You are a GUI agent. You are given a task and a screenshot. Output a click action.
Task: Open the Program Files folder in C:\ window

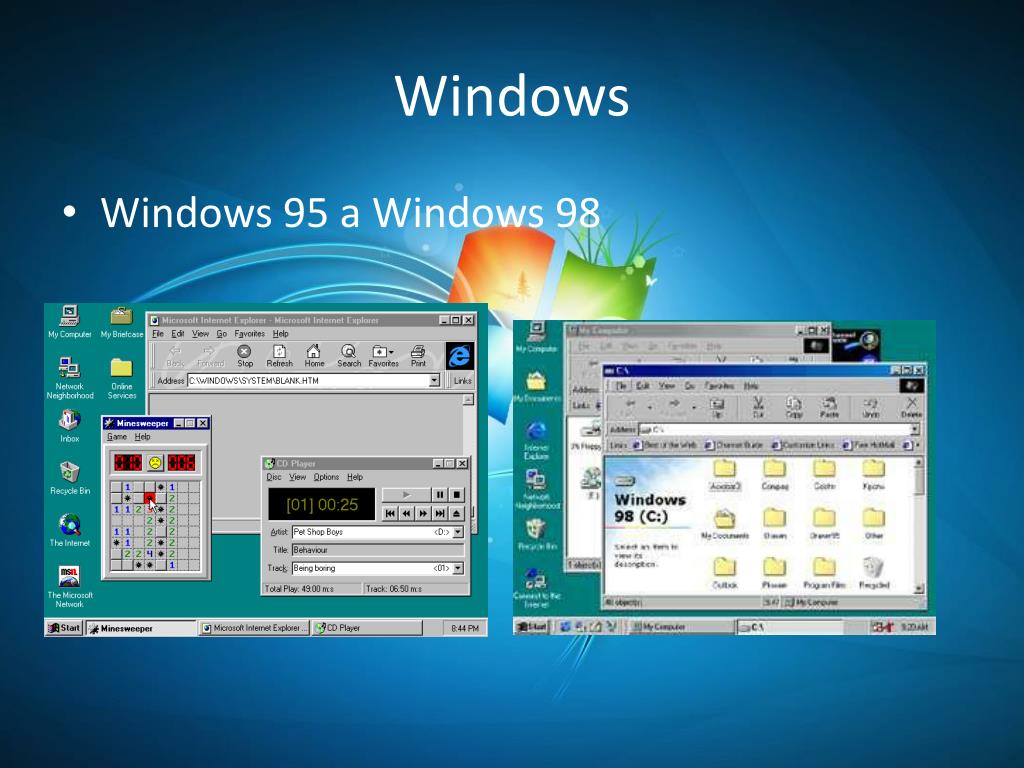click(824, 573)
